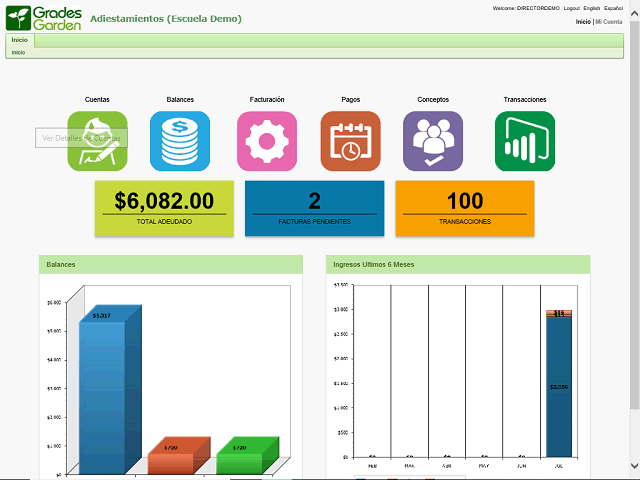This screenshot has width=640, height=480.
Task: Open the green Cuentas icon
Action: [97, 141]
